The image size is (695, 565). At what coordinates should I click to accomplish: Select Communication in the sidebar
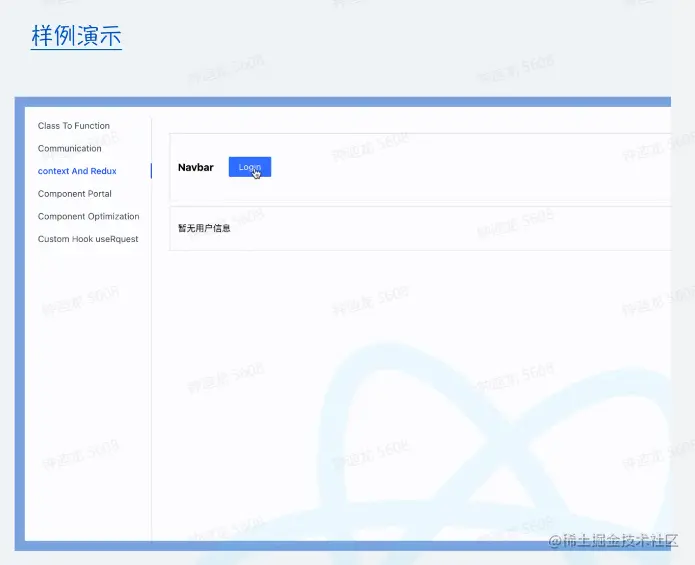click(x=70, y=148)
